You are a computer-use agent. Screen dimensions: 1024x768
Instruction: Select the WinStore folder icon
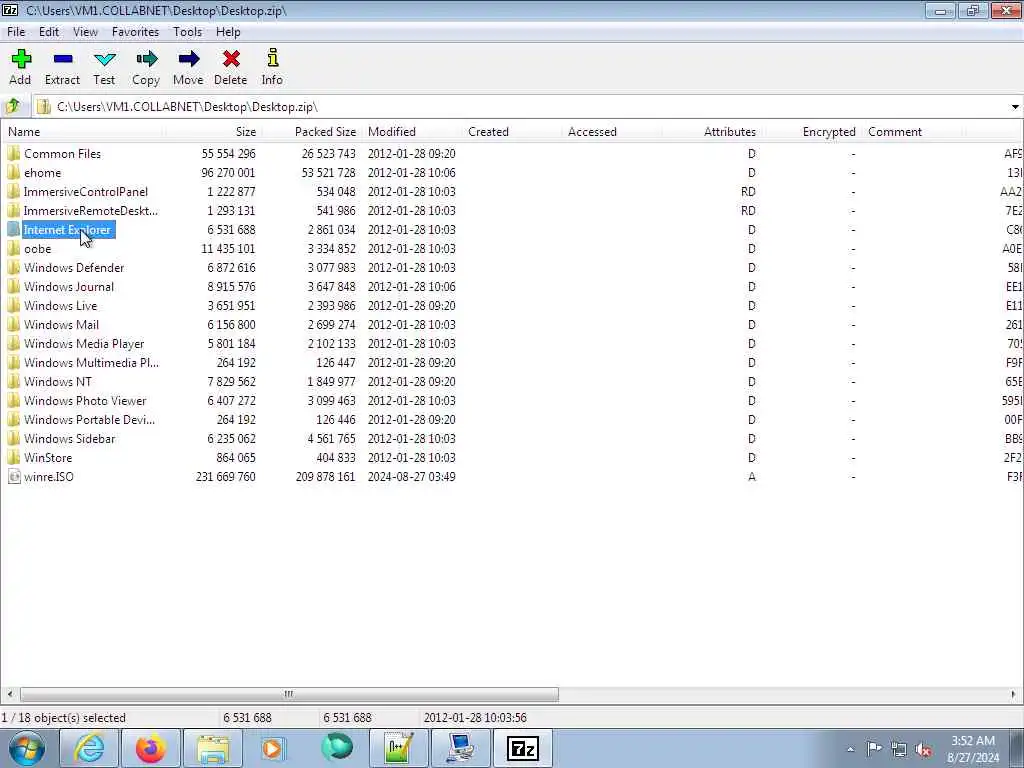click(14, 458)
